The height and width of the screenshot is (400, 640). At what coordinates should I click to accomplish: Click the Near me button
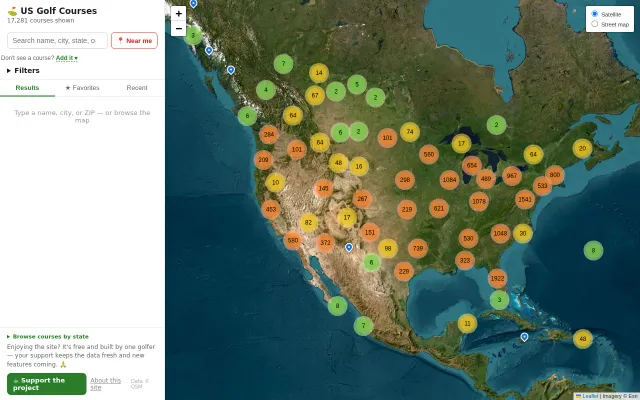point(134,40)
